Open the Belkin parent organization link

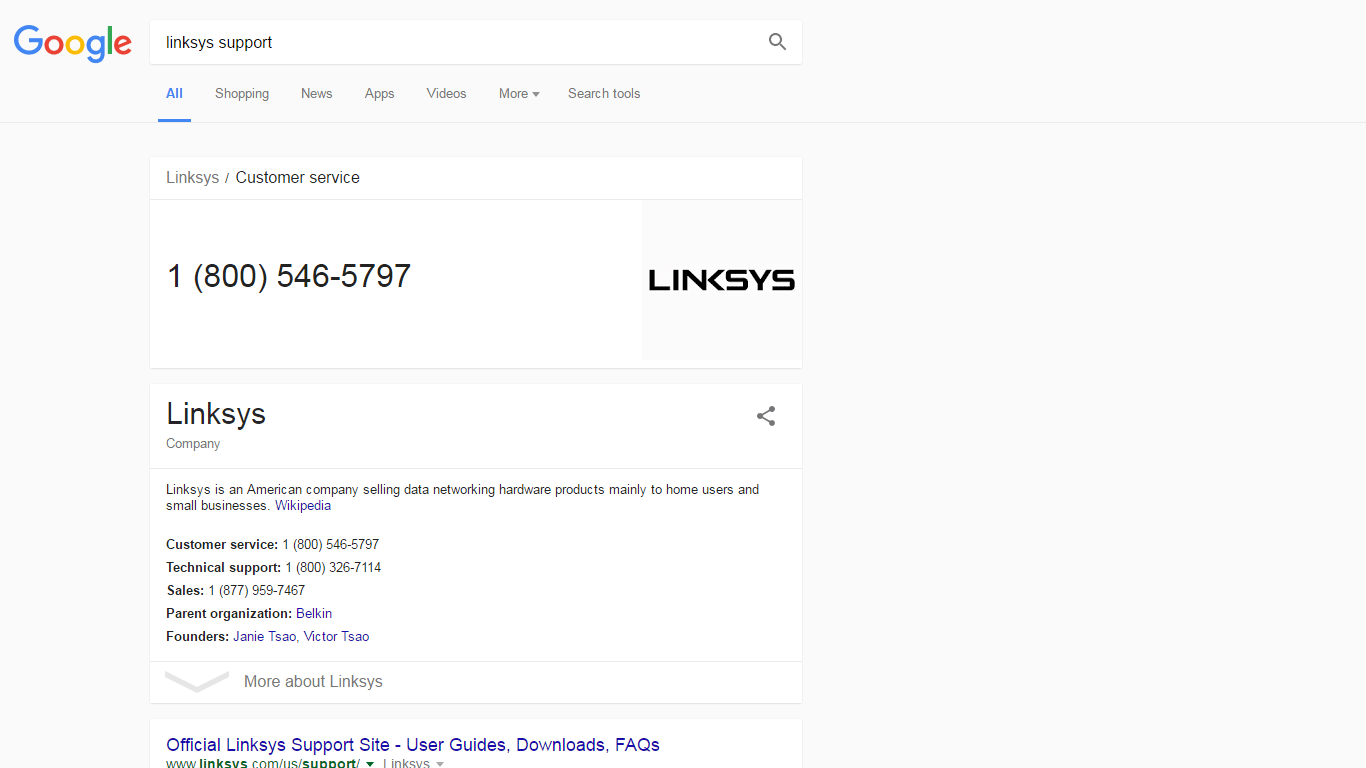pos(314,614)
